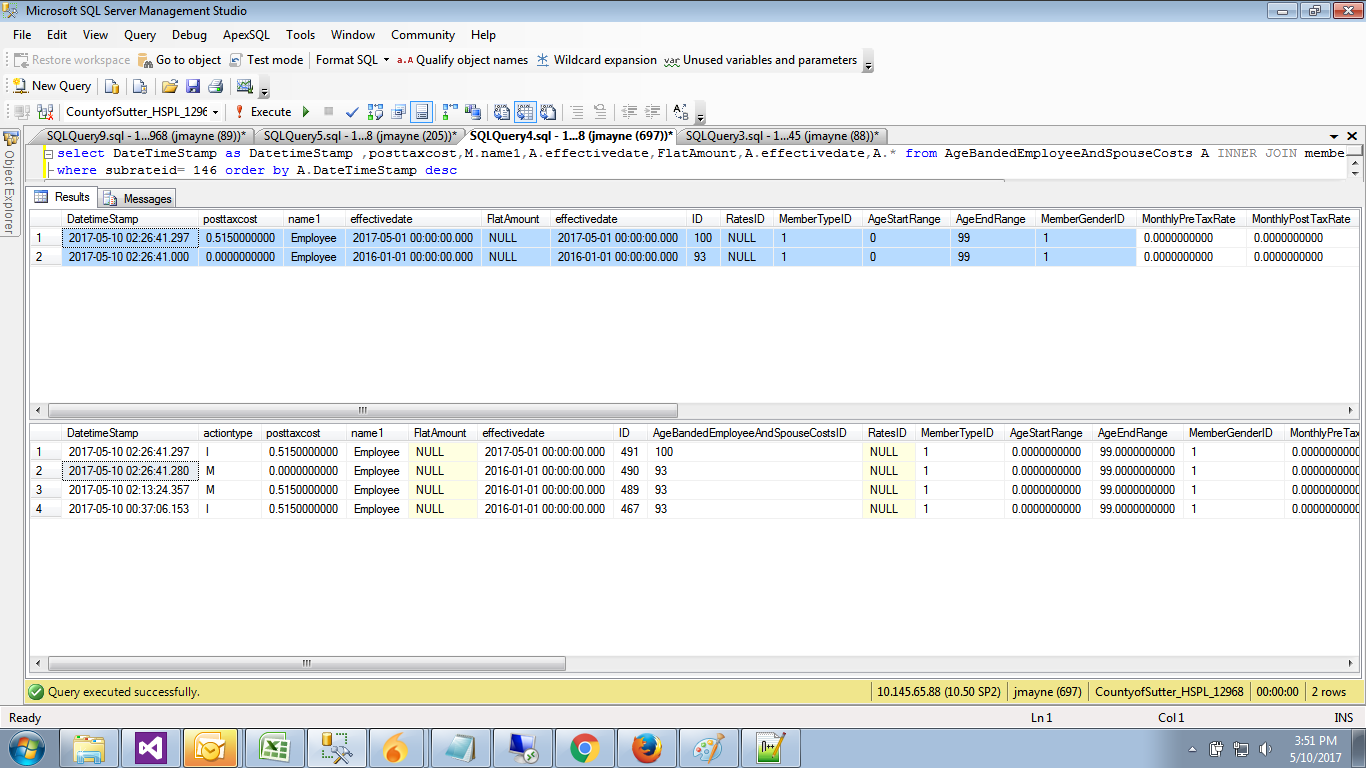Click the 2017-05-10 02:13:24.357 timestamp cell
Screen dimensions: 1366x768
131,490
